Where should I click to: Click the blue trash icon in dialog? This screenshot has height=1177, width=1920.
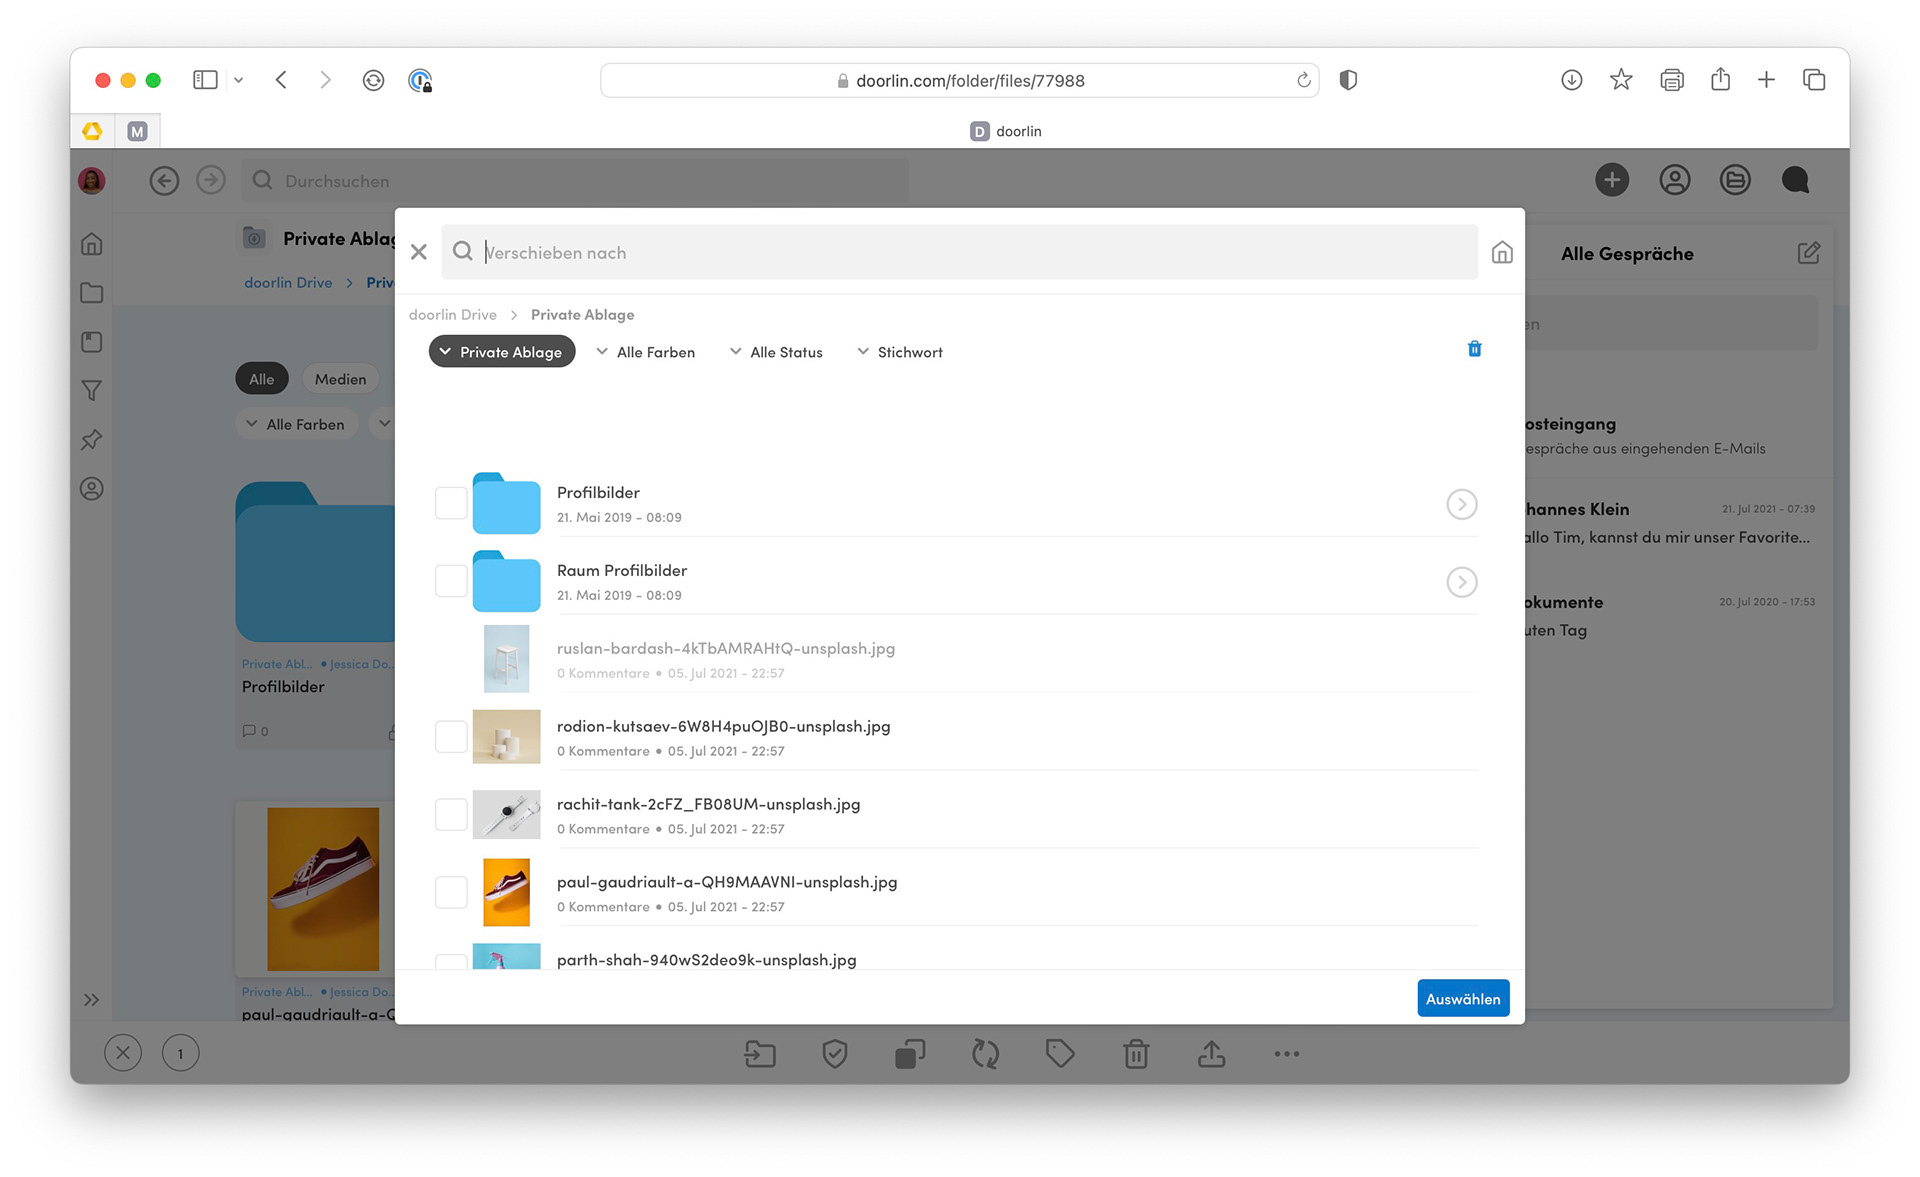pyautogui.click(x=1473, y=349)
